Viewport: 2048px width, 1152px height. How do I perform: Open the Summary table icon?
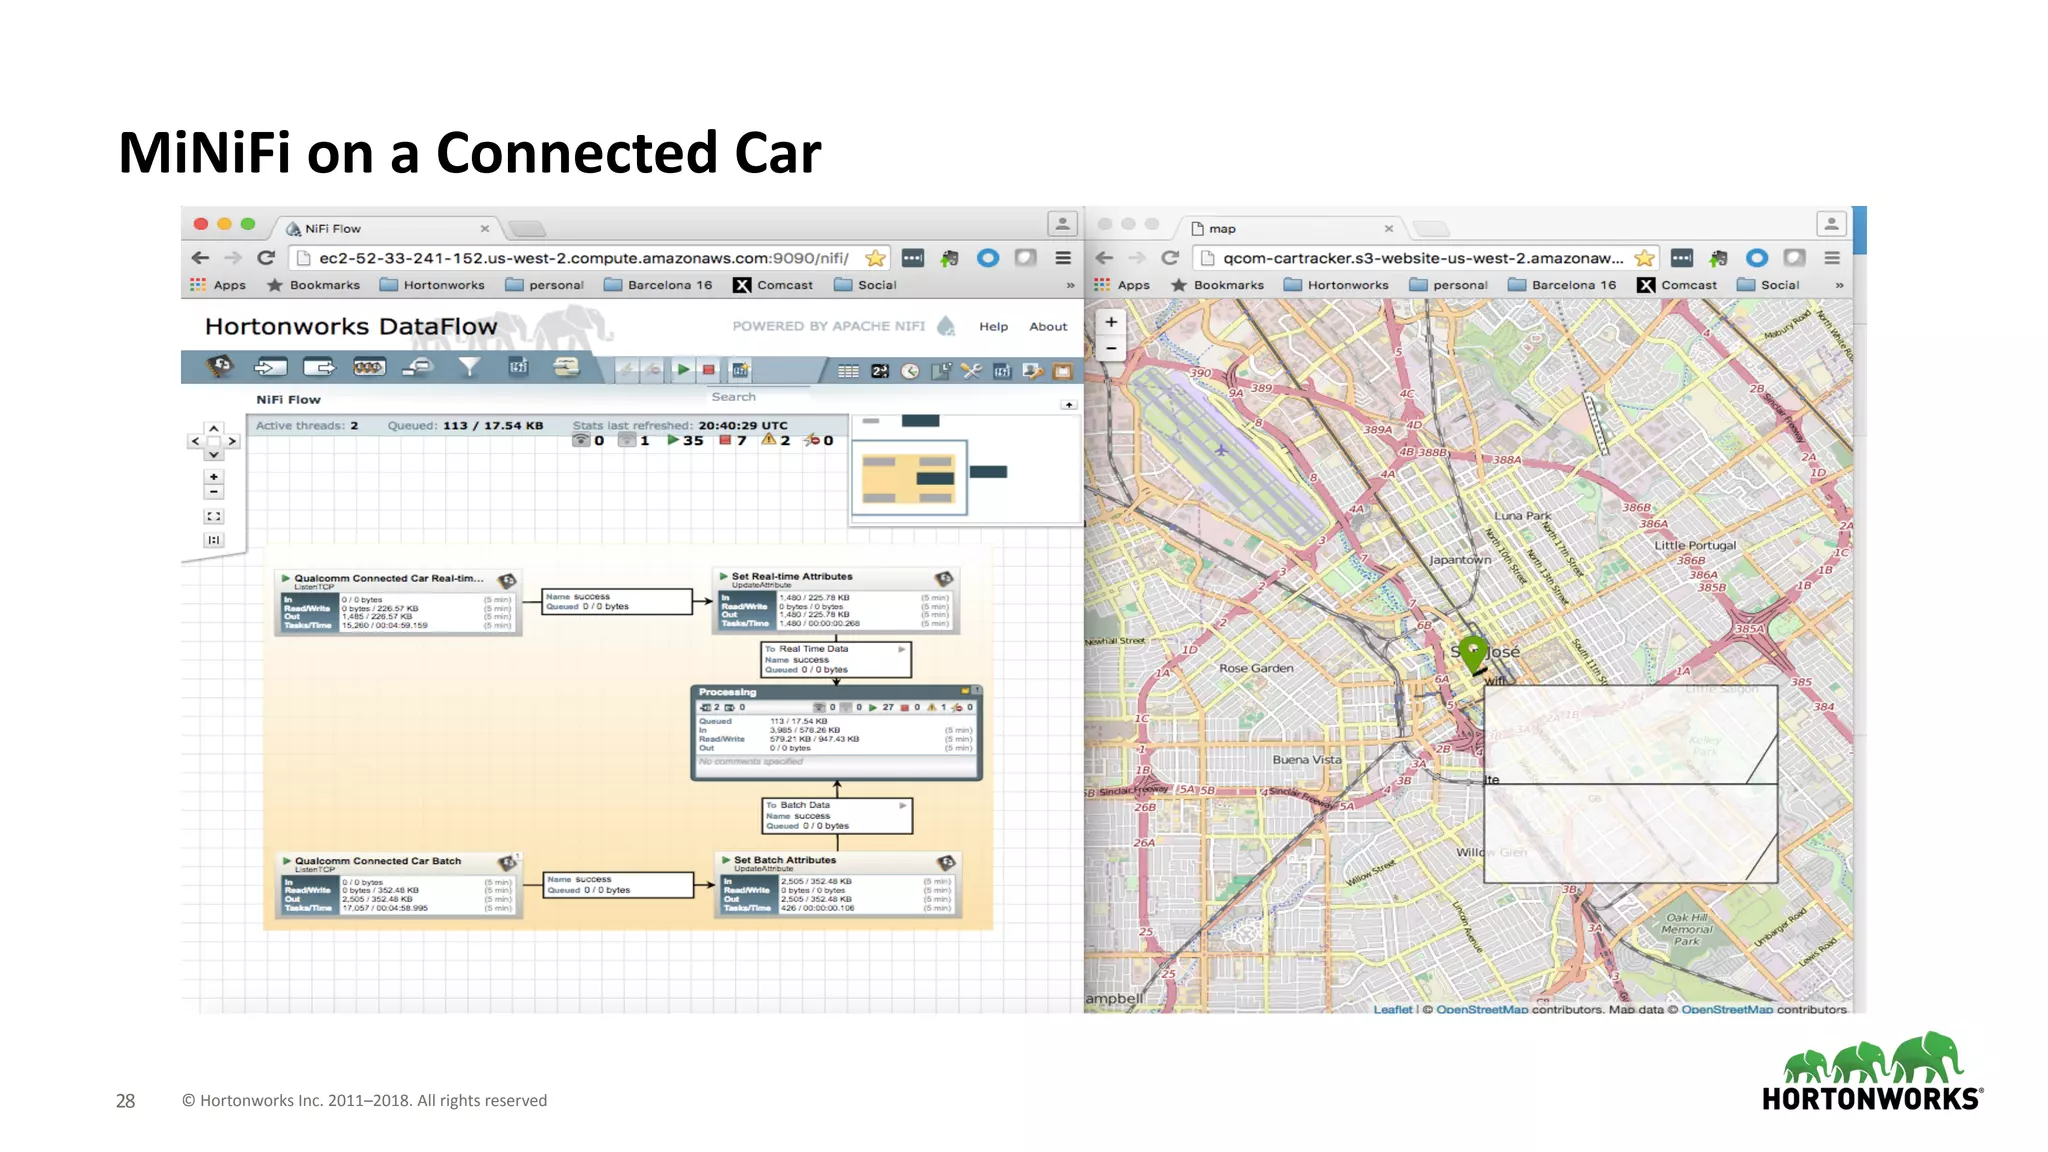click(848, 371)
